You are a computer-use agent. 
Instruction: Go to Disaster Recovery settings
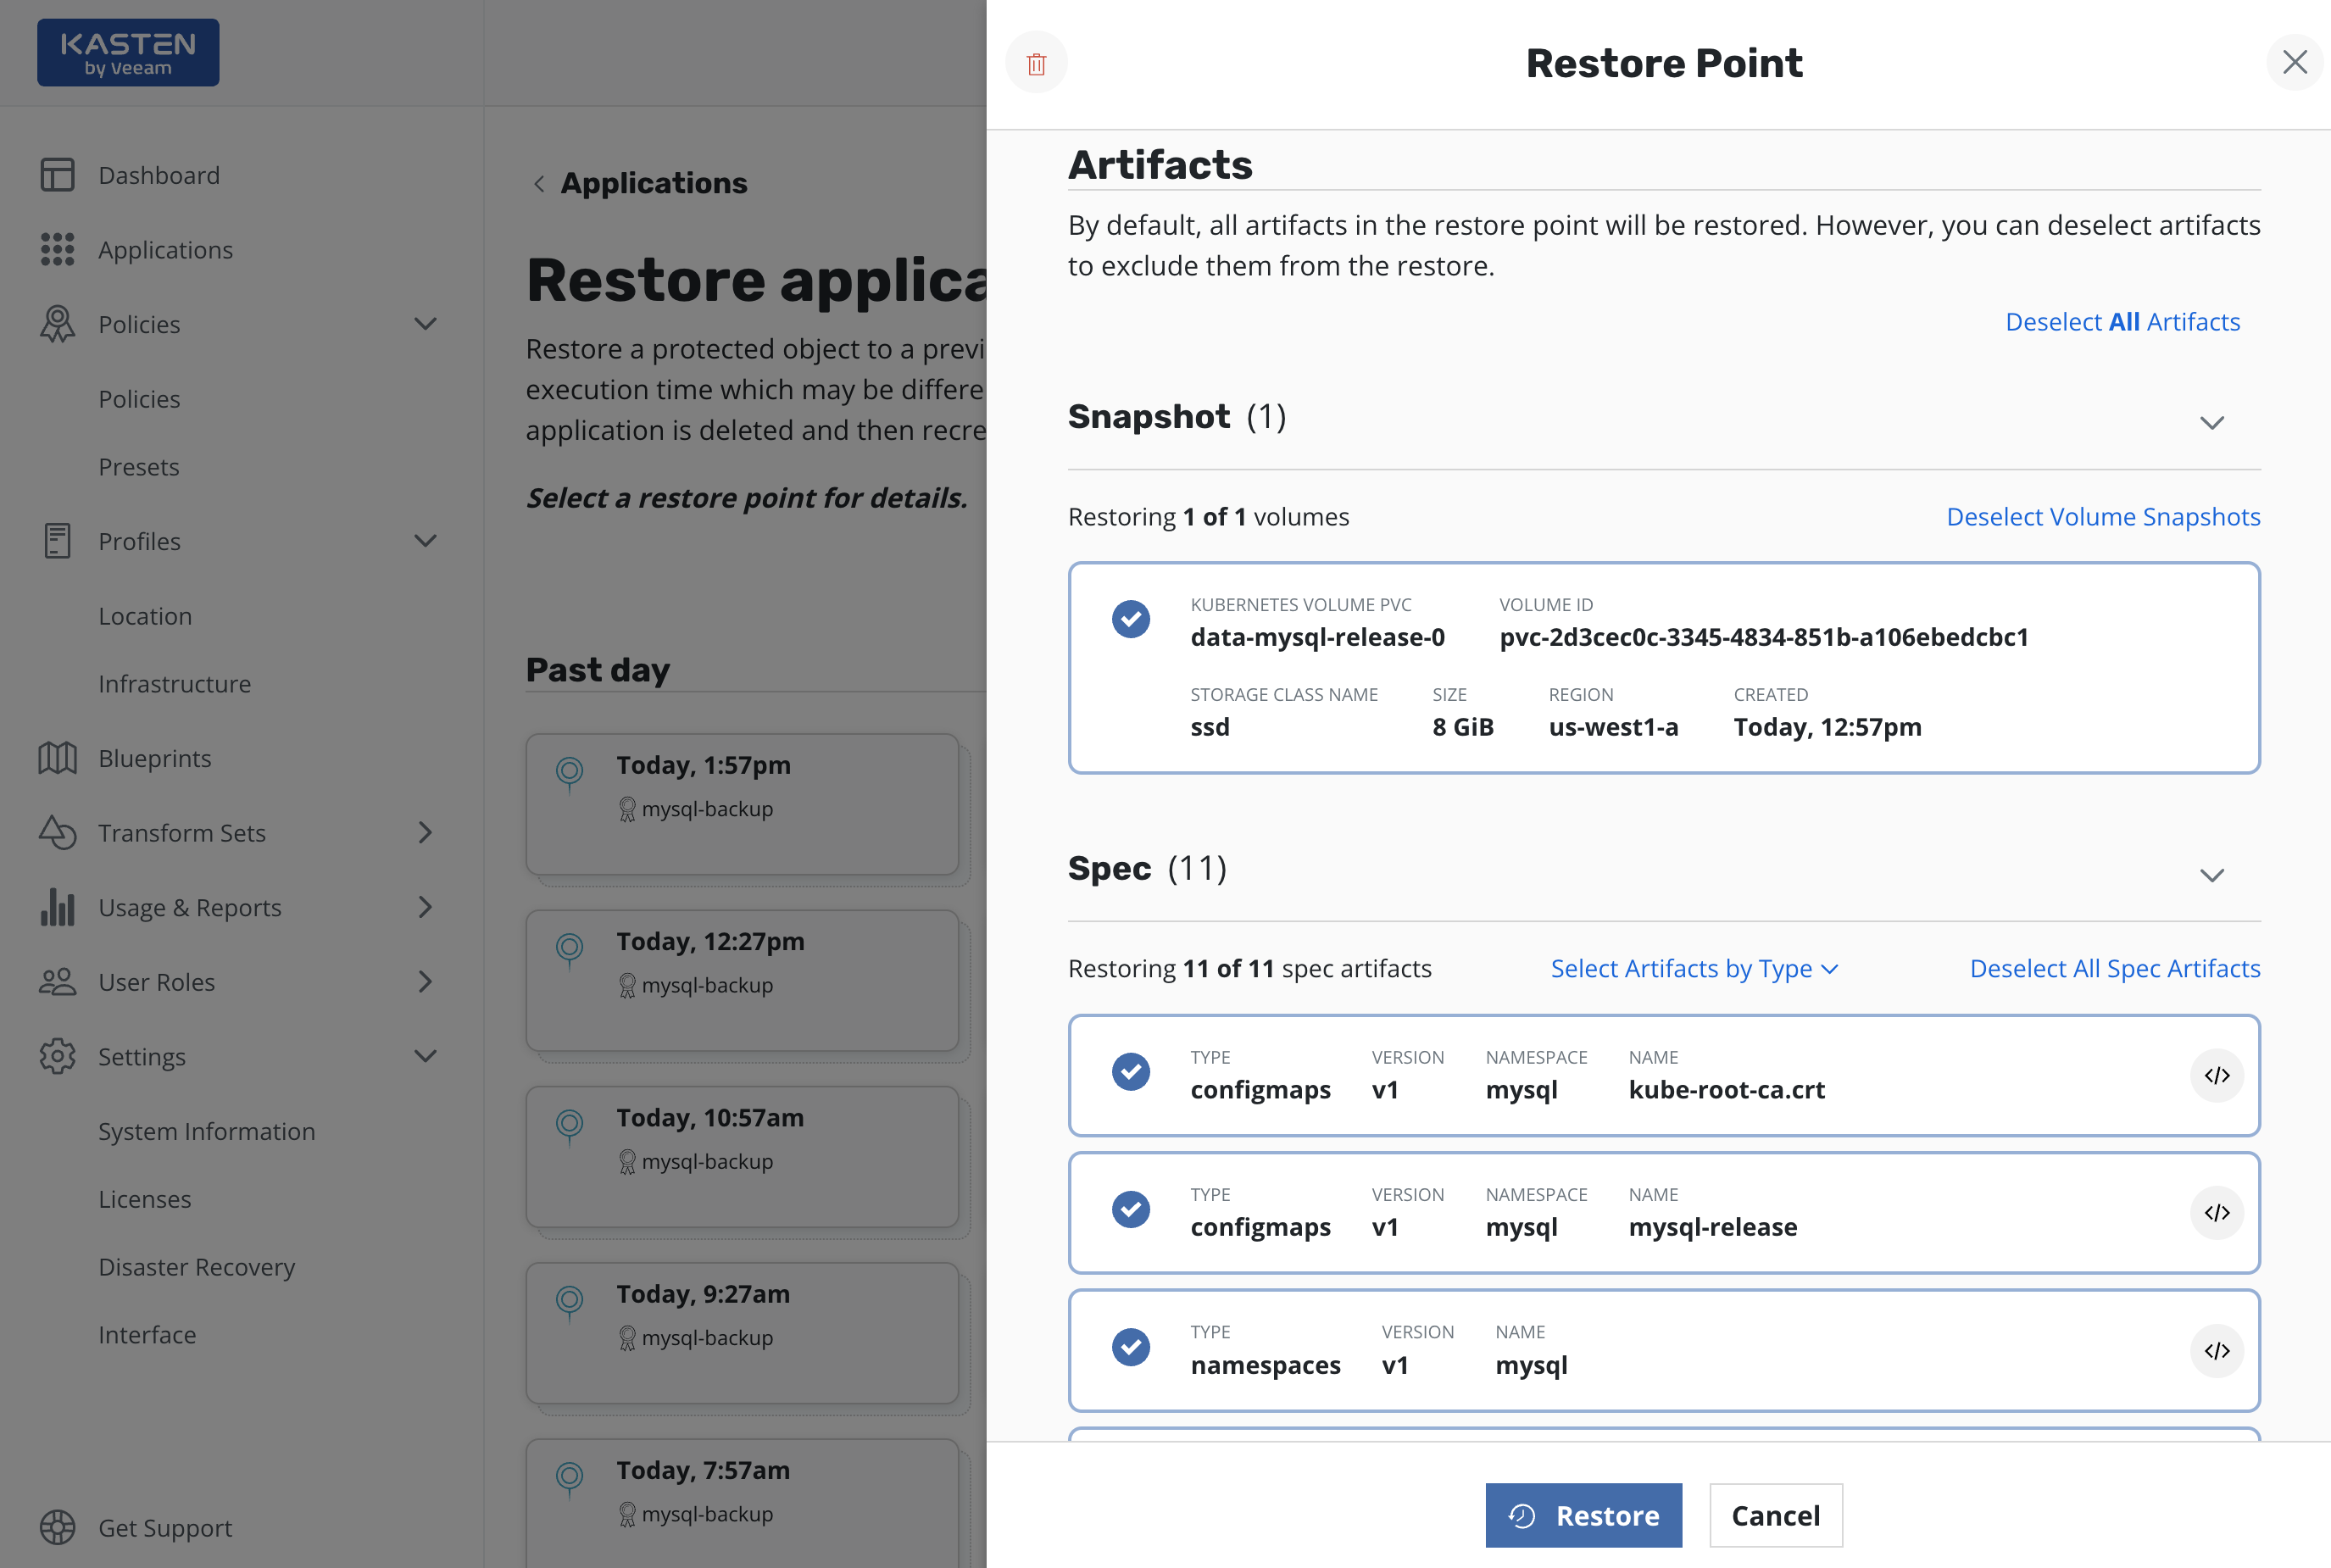196,1267
